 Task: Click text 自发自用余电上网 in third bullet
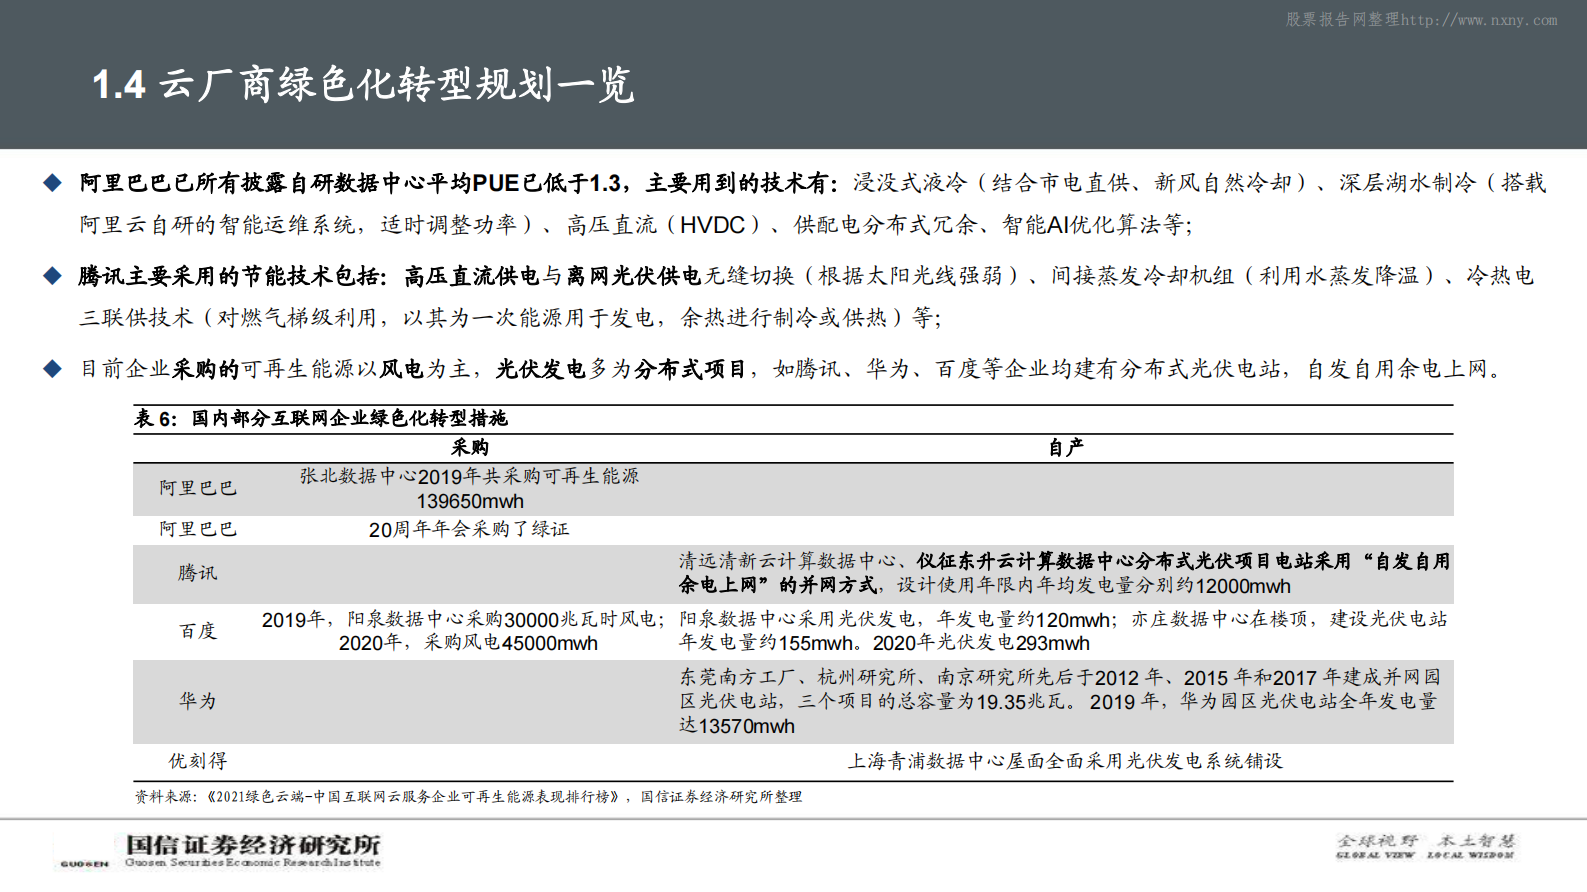(1398, 369)
